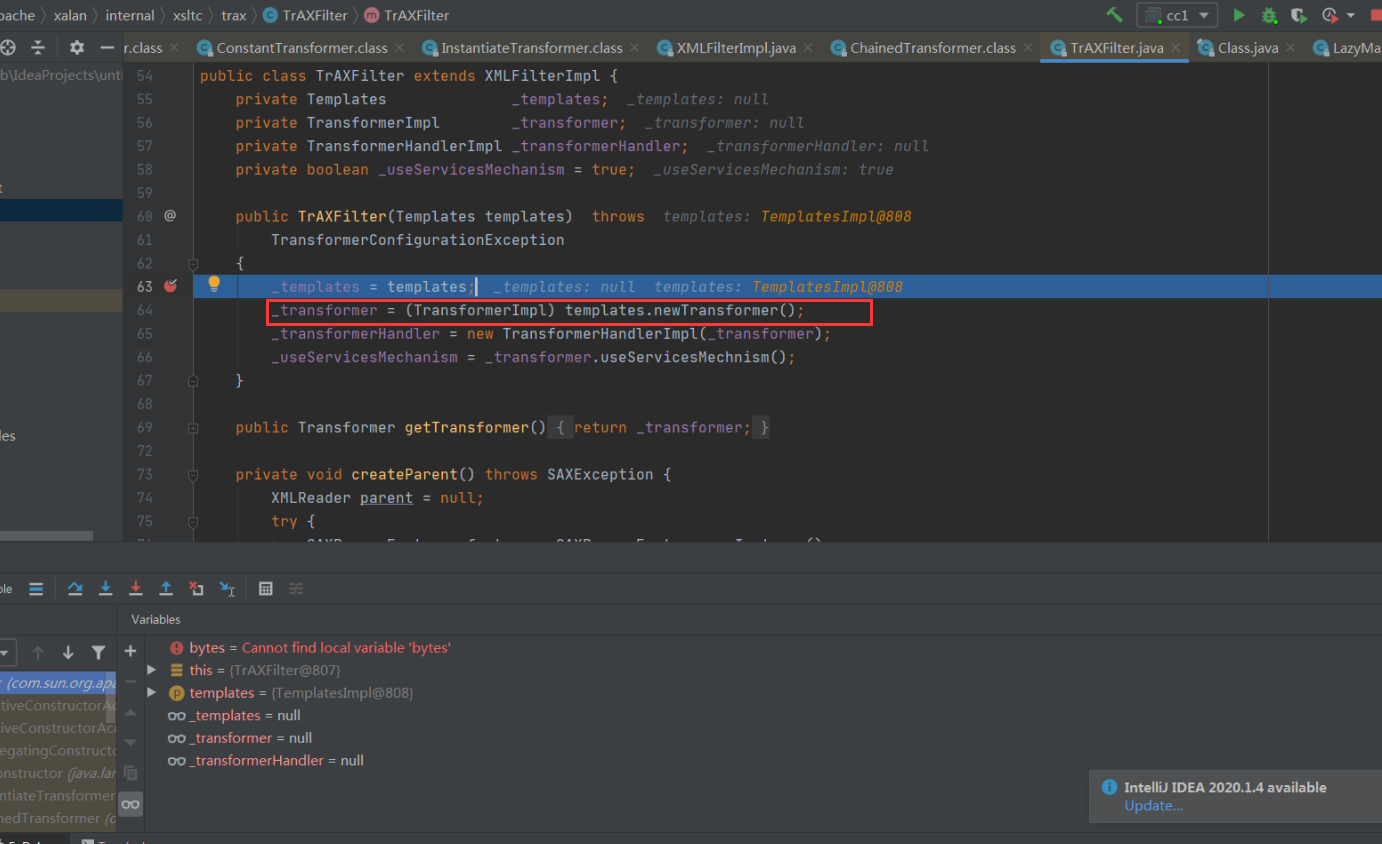
Task: Build project with the hammer icon
Action: 1114,15
